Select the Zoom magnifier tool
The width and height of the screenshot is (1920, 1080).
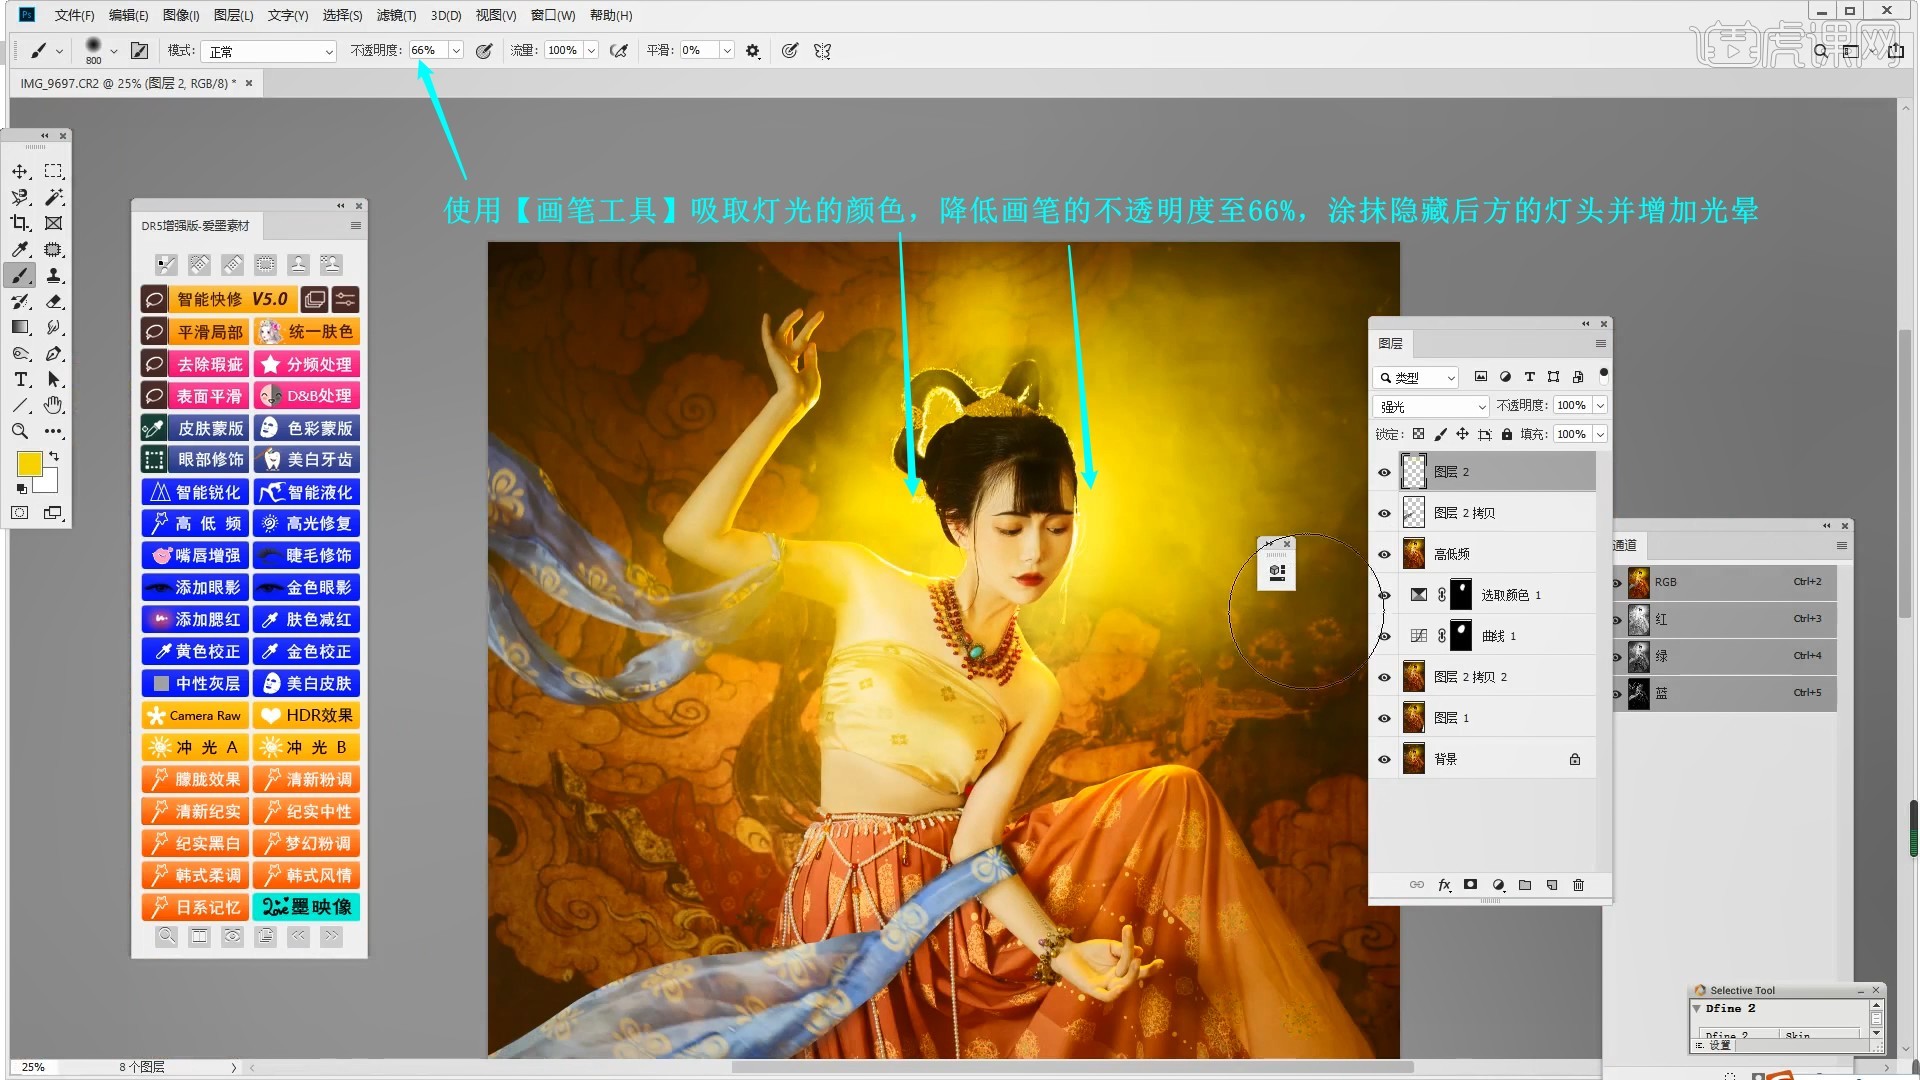(20, 432)
